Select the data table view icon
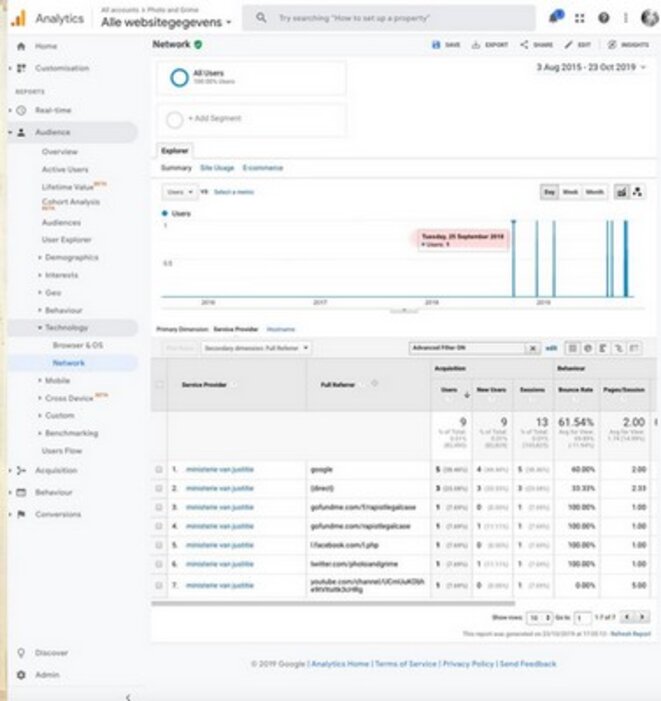Screen dimensions: 661x701 (x=573, y=348)
